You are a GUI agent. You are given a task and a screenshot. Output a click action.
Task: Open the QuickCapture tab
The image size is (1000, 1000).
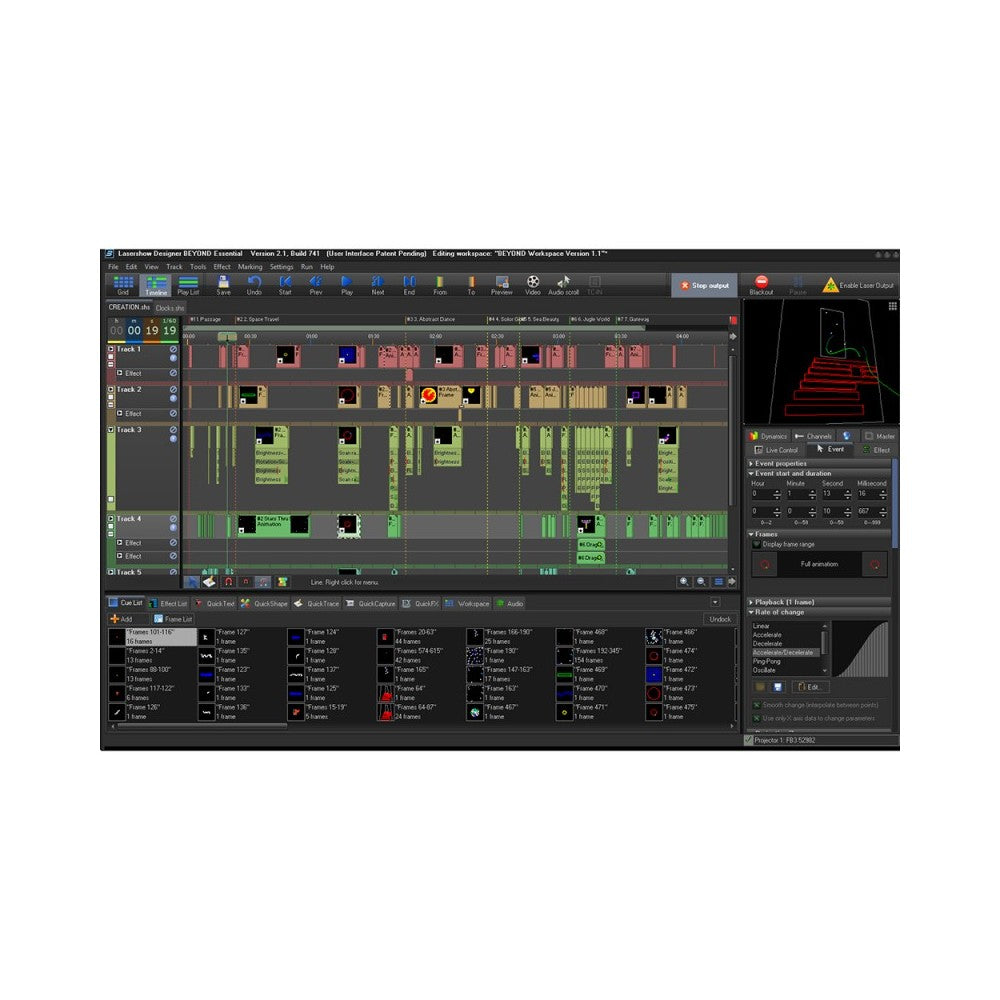point(371,603)
